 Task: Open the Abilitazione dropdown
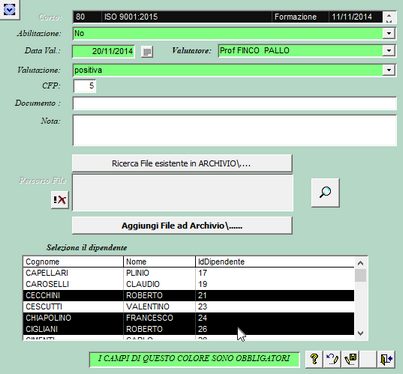click(x=389, y=33)
